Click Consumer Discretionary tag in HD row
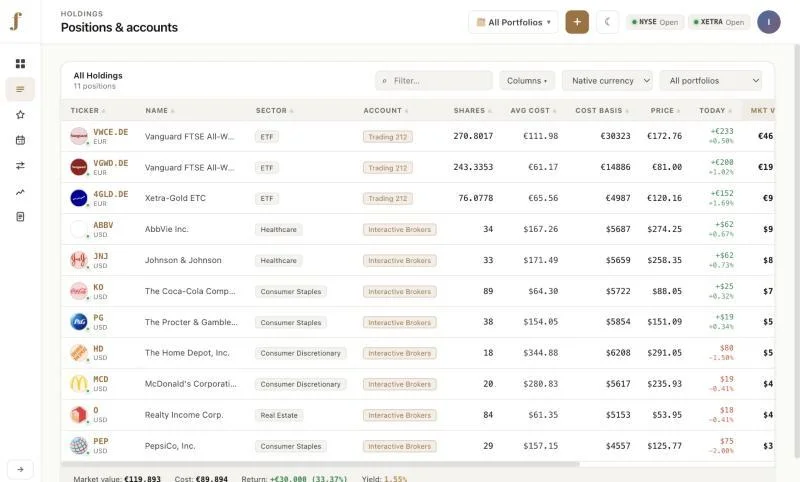 tap(301, 353)
